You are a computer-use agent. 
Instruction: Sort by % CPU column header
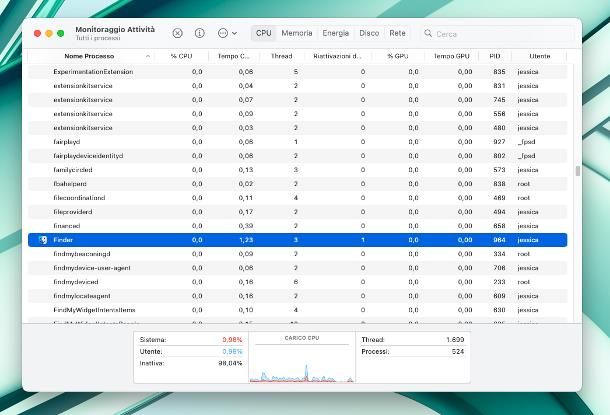[x=181, y=56]
